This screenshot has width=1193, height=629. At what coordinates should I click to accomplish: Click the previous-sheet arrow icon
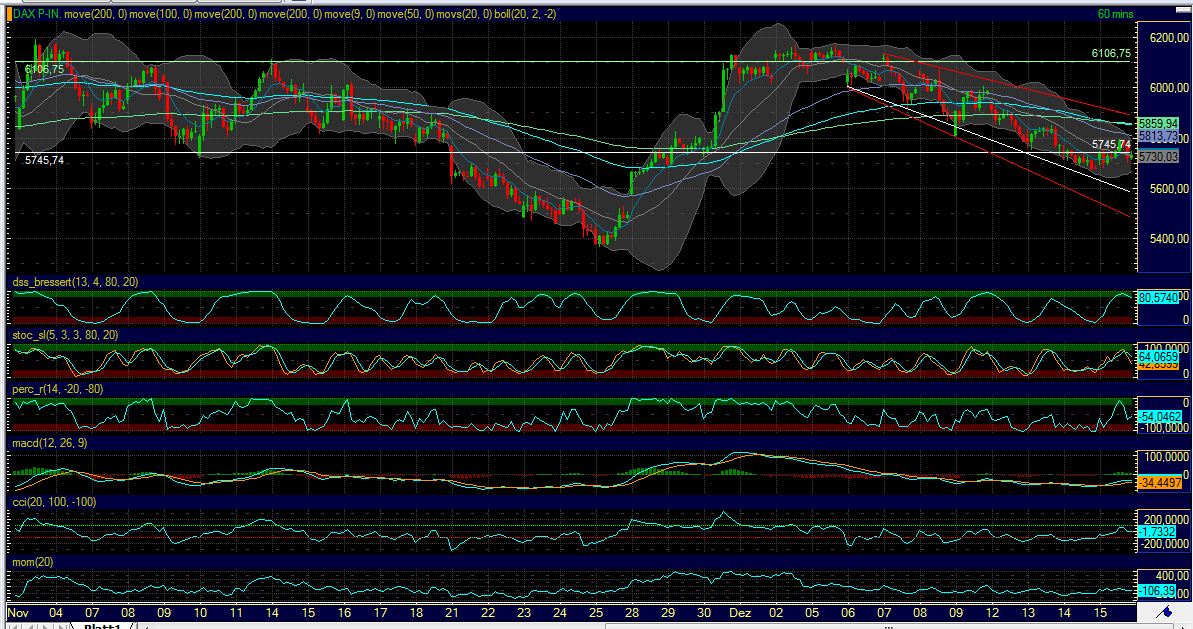[x=30, y=624]
